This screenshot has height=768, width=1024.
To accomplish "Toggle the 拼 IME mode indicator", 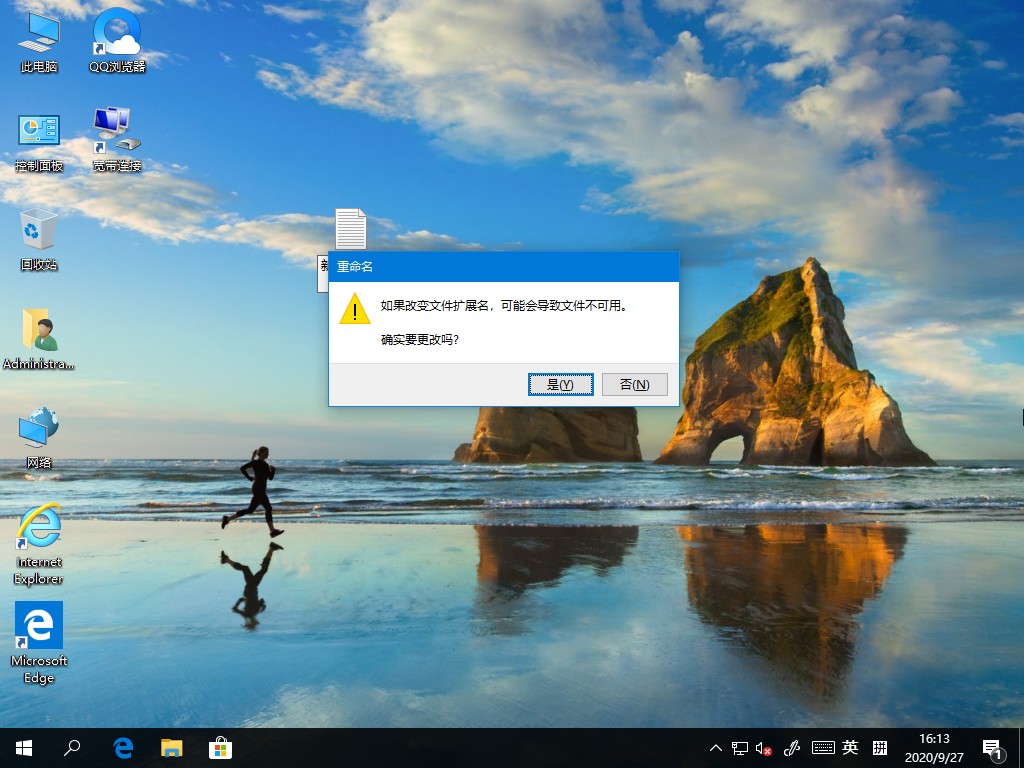I will click(878, 747).
